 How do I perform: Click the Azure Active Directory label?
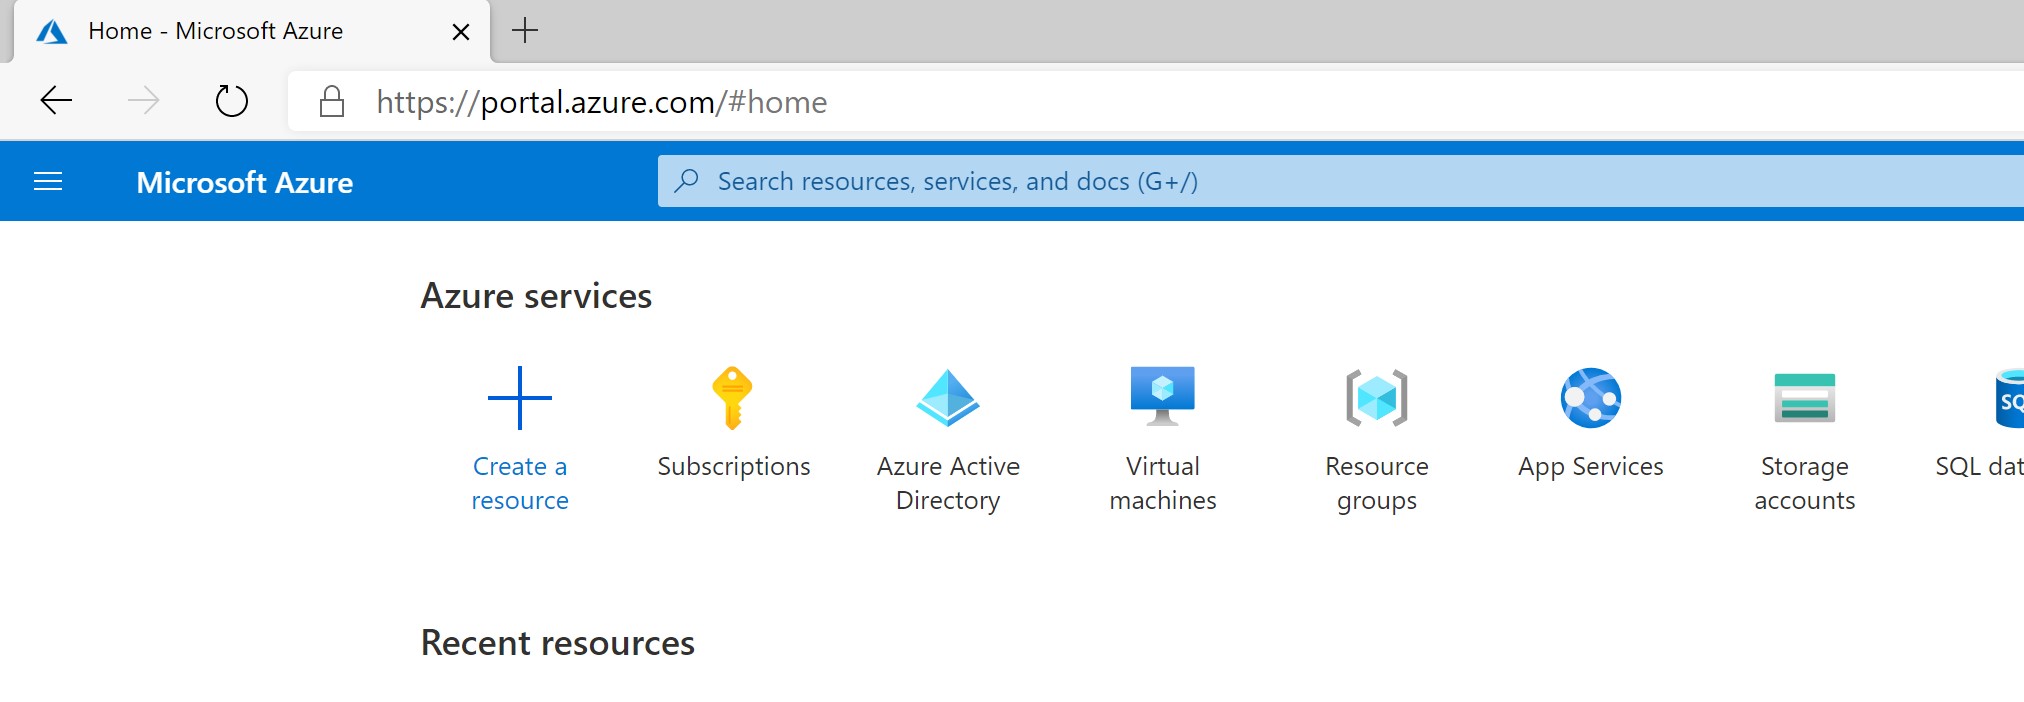948,483
